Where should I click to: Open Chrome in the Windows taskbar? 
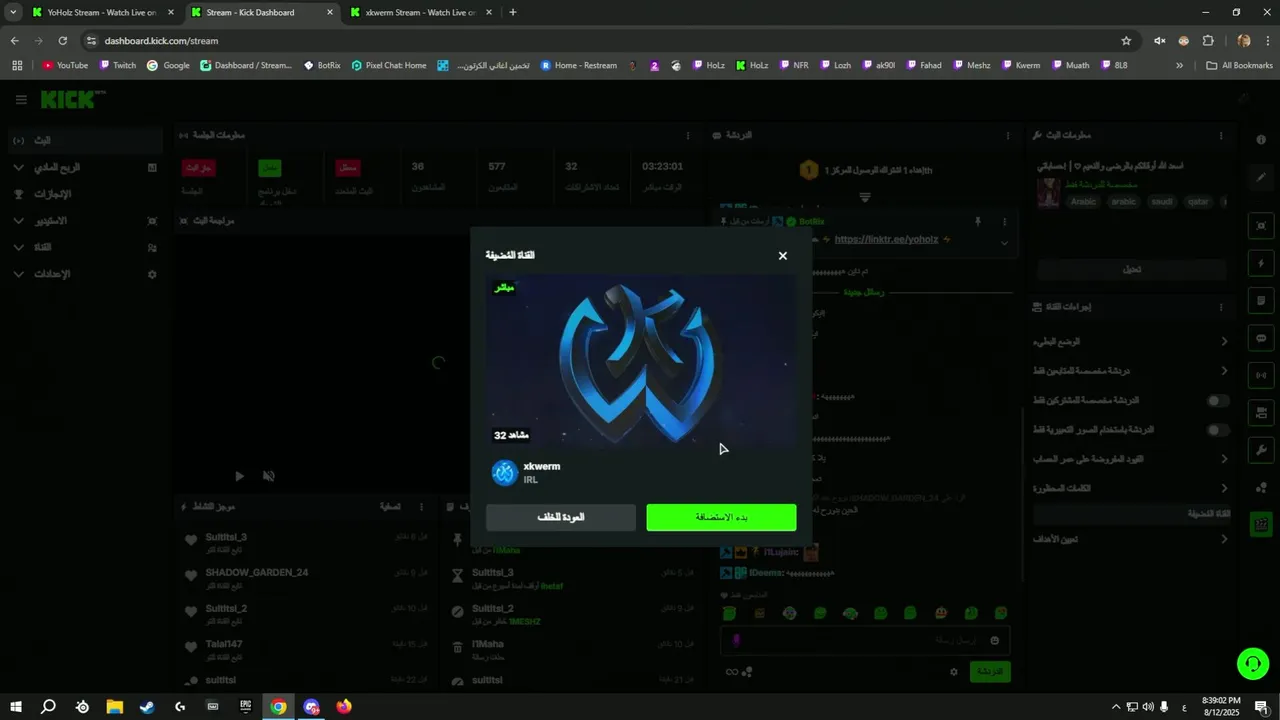click(278, 707)
